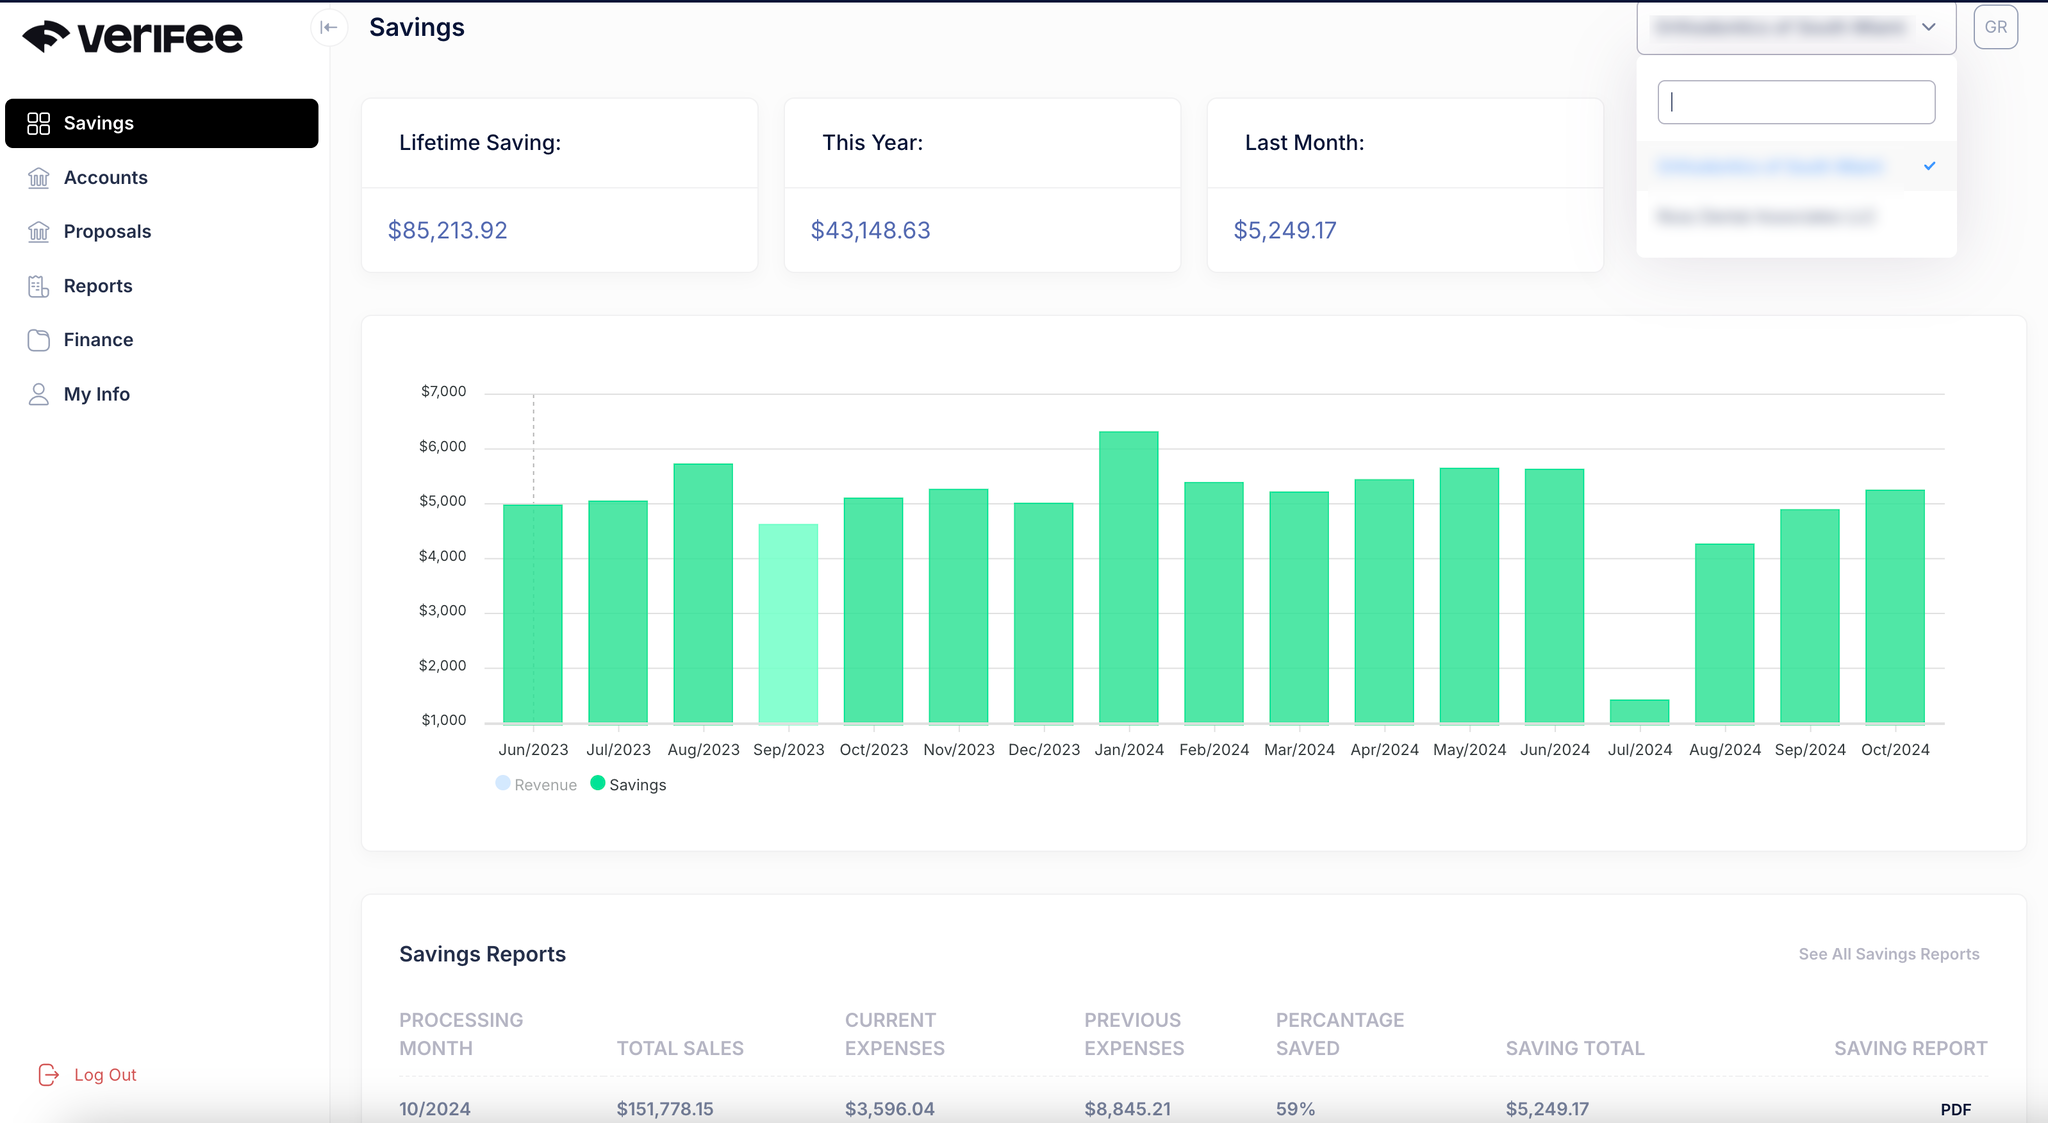This screenshot has width=2048, height=1123.
Task: Toggle Savings series in chart legend
Action: (628, 785)
